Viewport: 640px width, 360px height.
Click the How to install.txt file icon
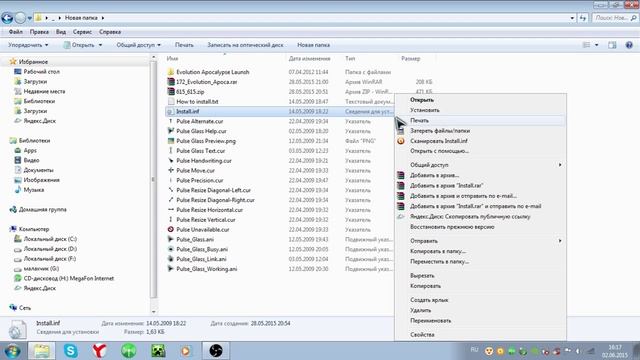click(x=171, y=101)
